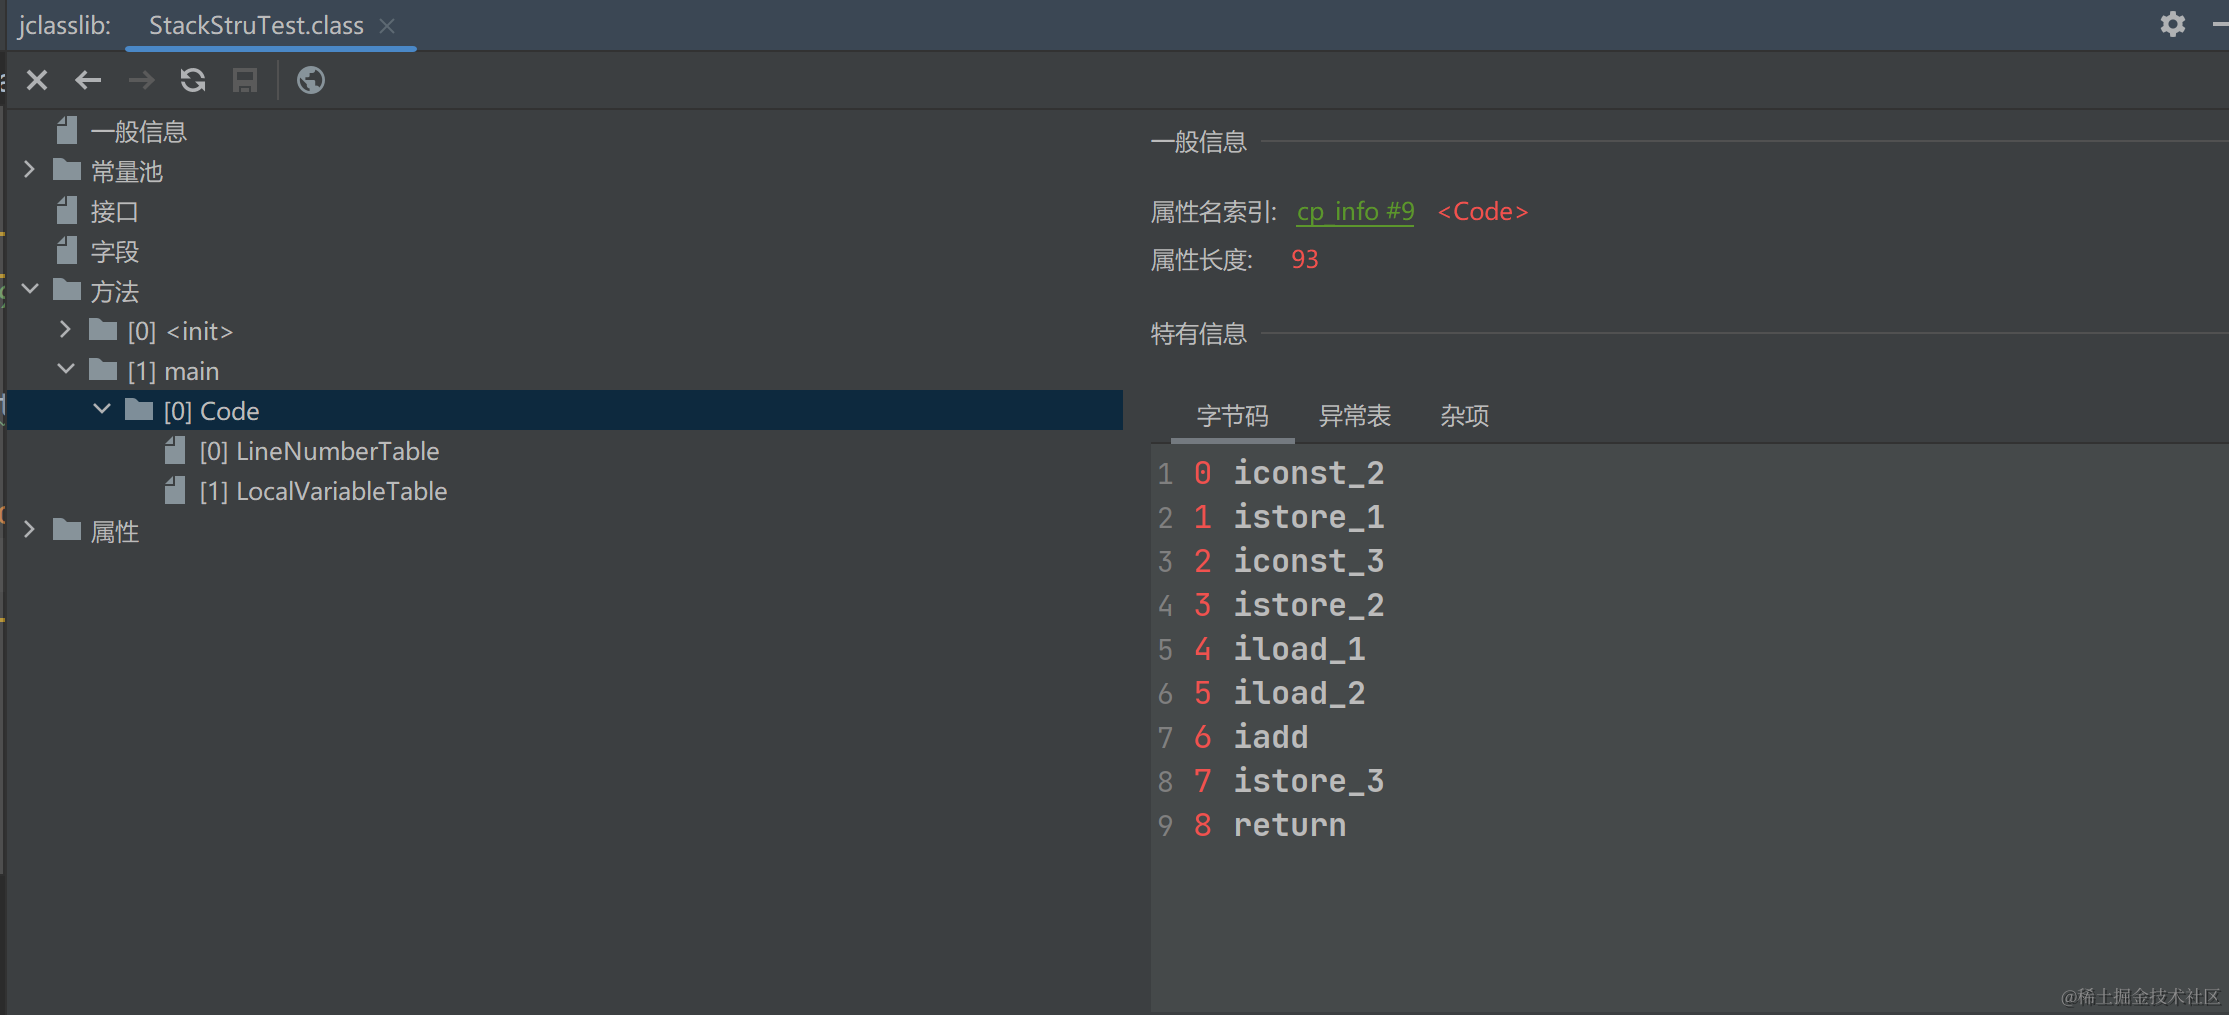Click the <Code> attribute name text
This screenshot has height=1015, width=2229.
pyautogui.click(x=1483, y=212)
